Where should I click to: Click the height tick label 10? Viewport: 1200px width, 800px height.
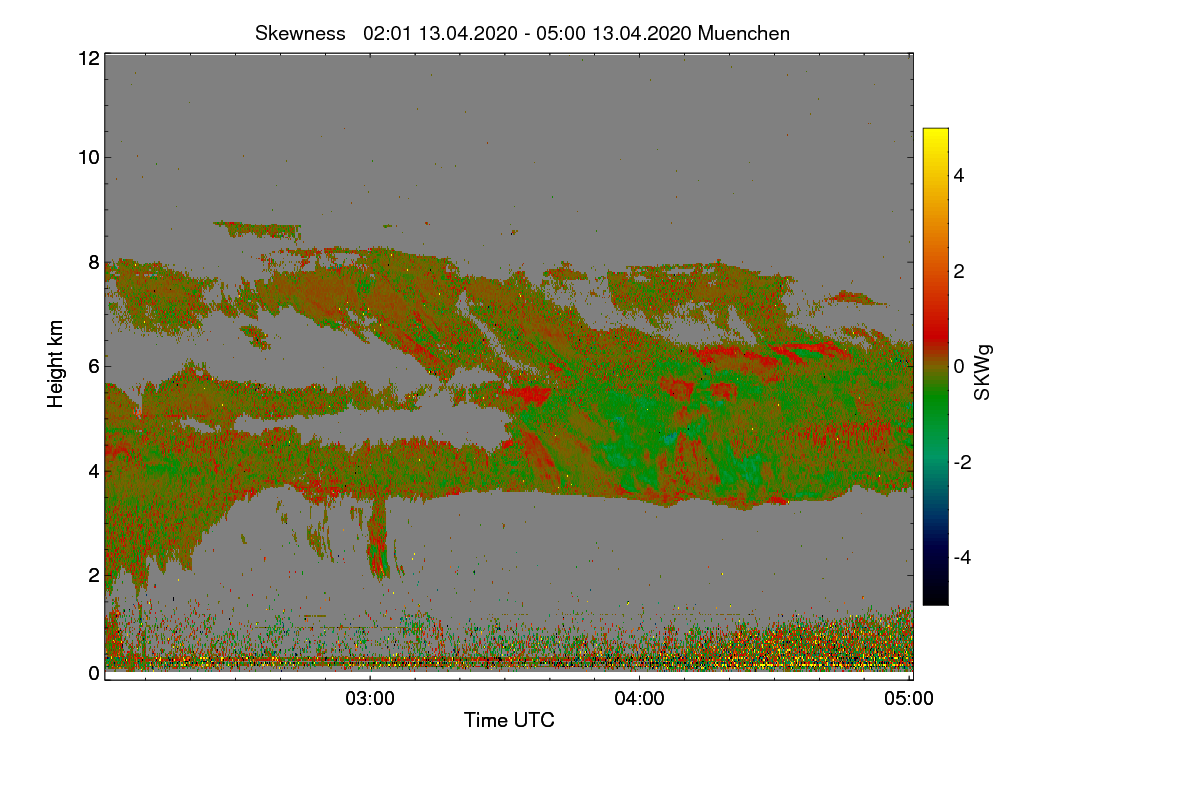point(88,157)
